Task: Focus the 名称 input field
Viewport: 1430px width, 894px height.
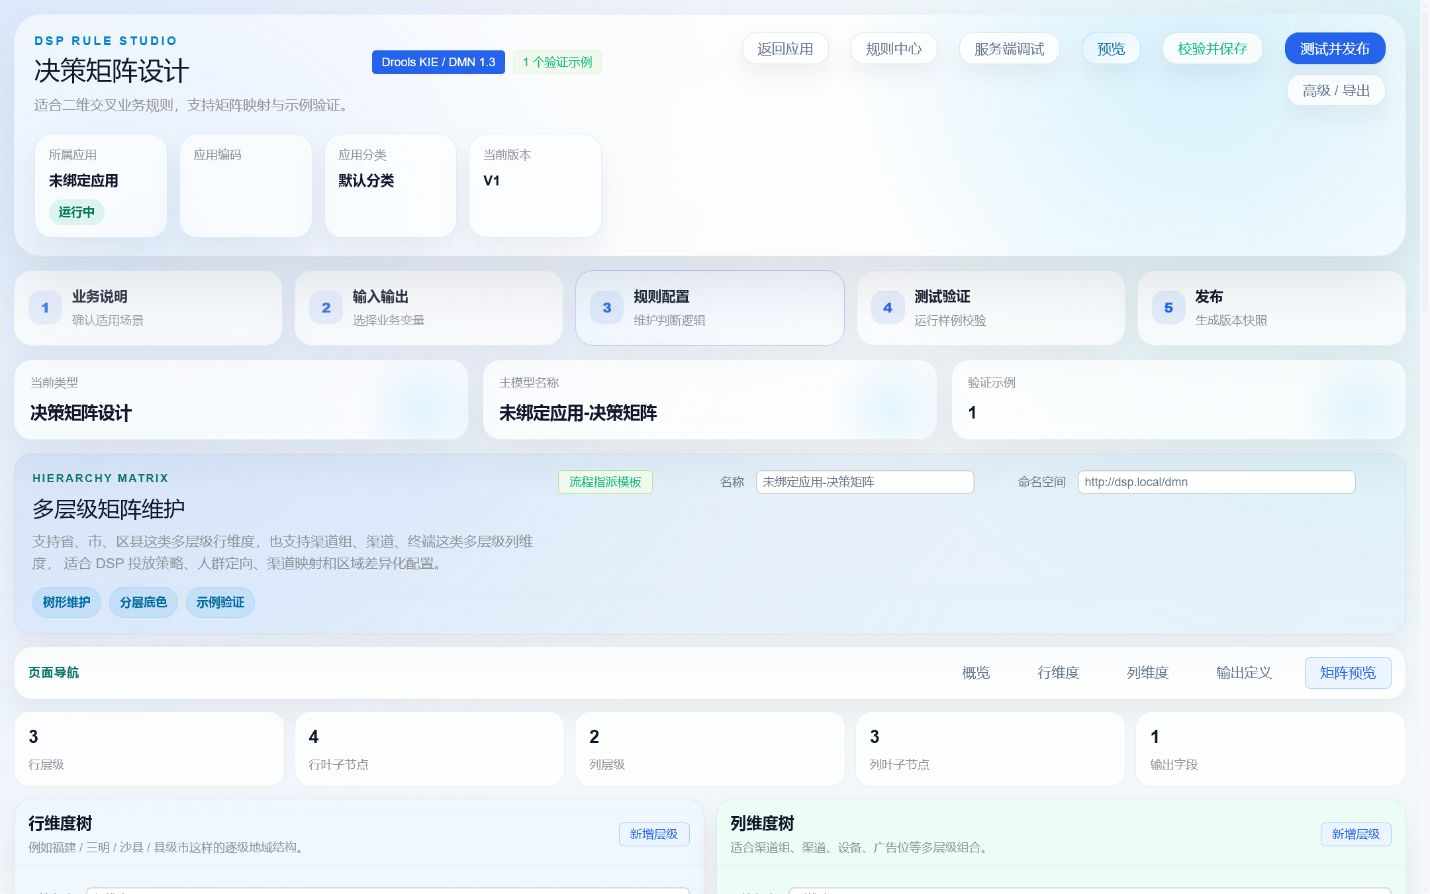Action: pos(865,482)
